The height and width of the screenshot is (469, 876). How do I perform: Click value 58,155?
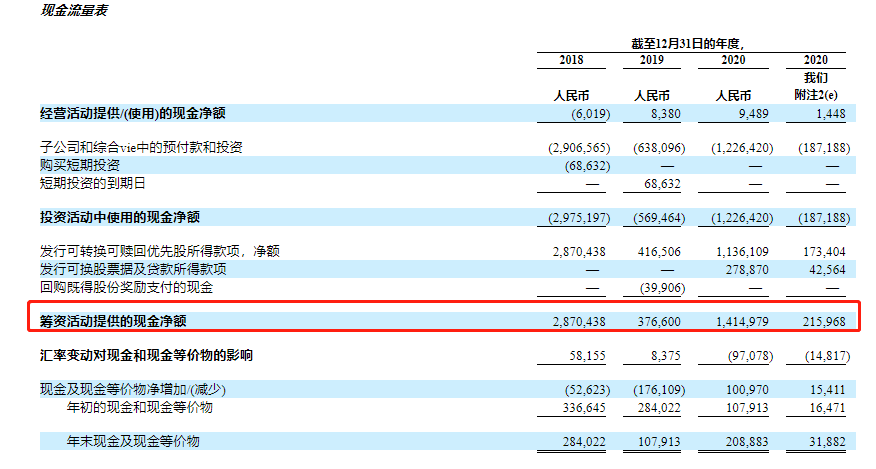(x=587, y=356)
